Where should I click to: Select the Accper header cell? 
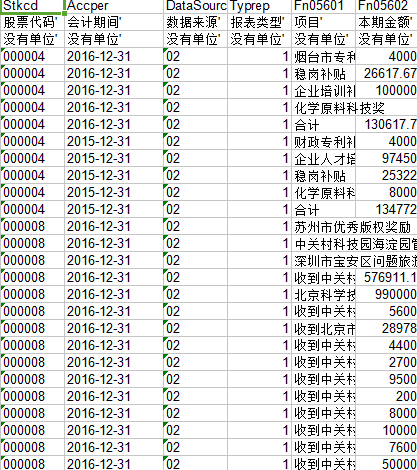[x=114, y=6]
